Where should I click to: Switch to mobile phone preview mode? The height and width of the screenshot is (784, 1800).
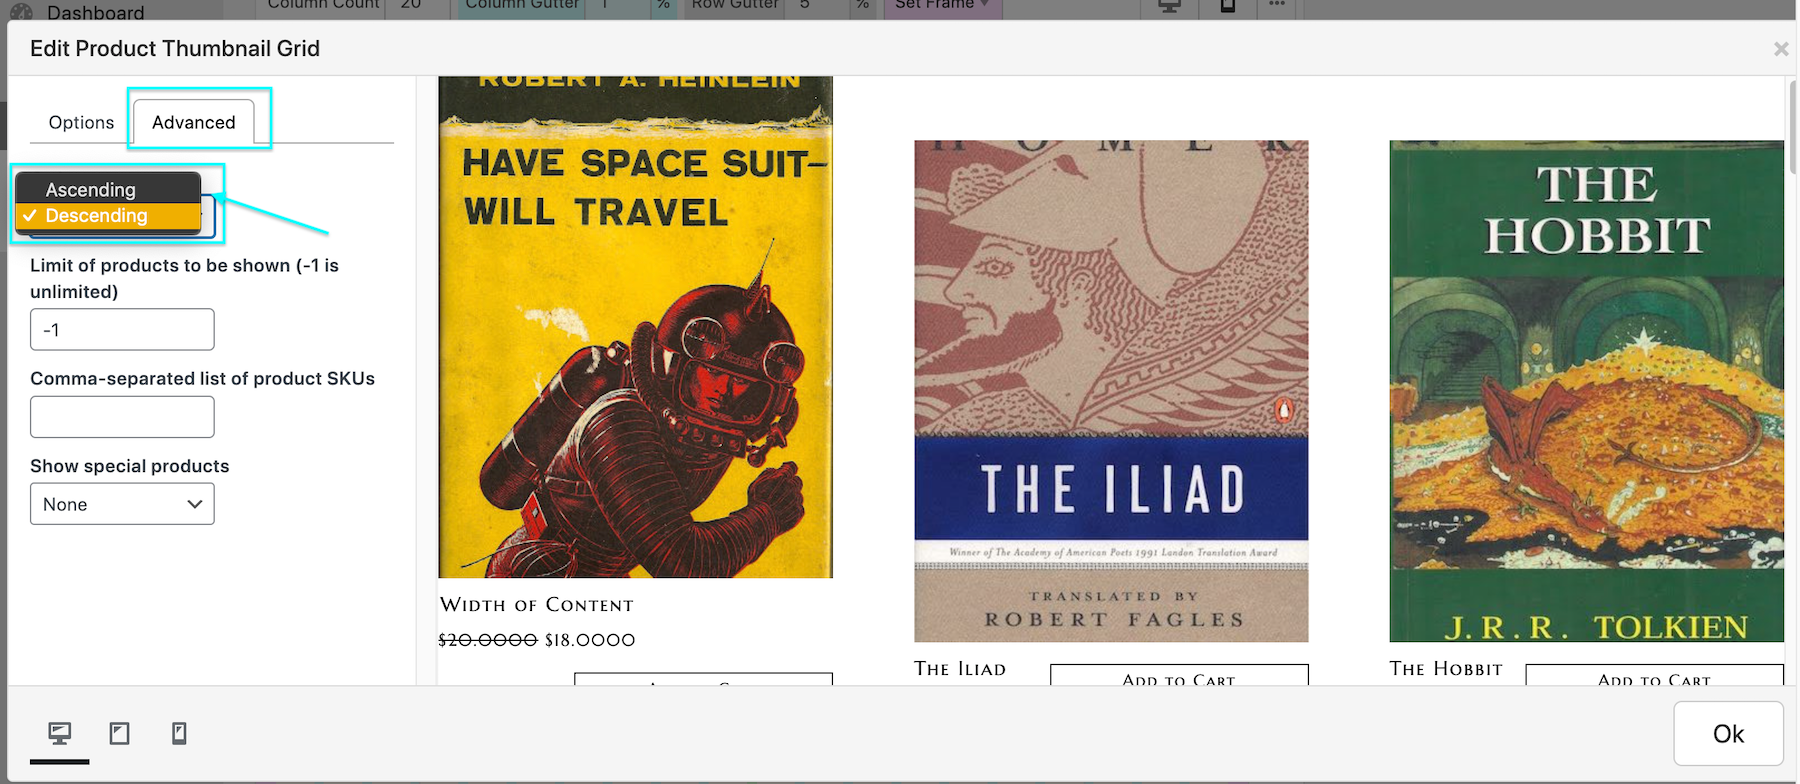coord(179,734)
